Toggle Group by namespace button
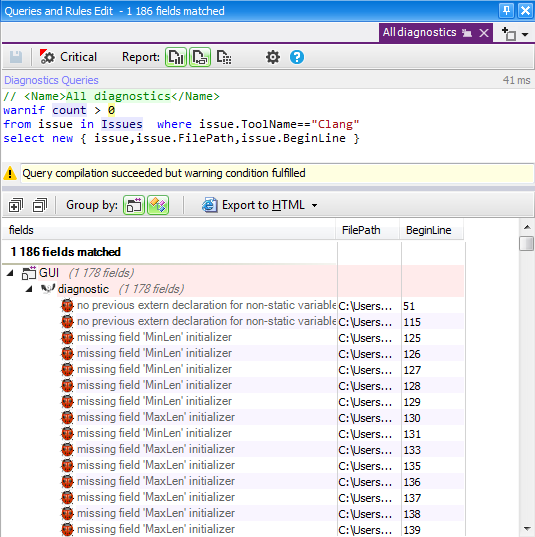Image resolution: width=535 pixels, height=537 pixels. coord(134,205)
